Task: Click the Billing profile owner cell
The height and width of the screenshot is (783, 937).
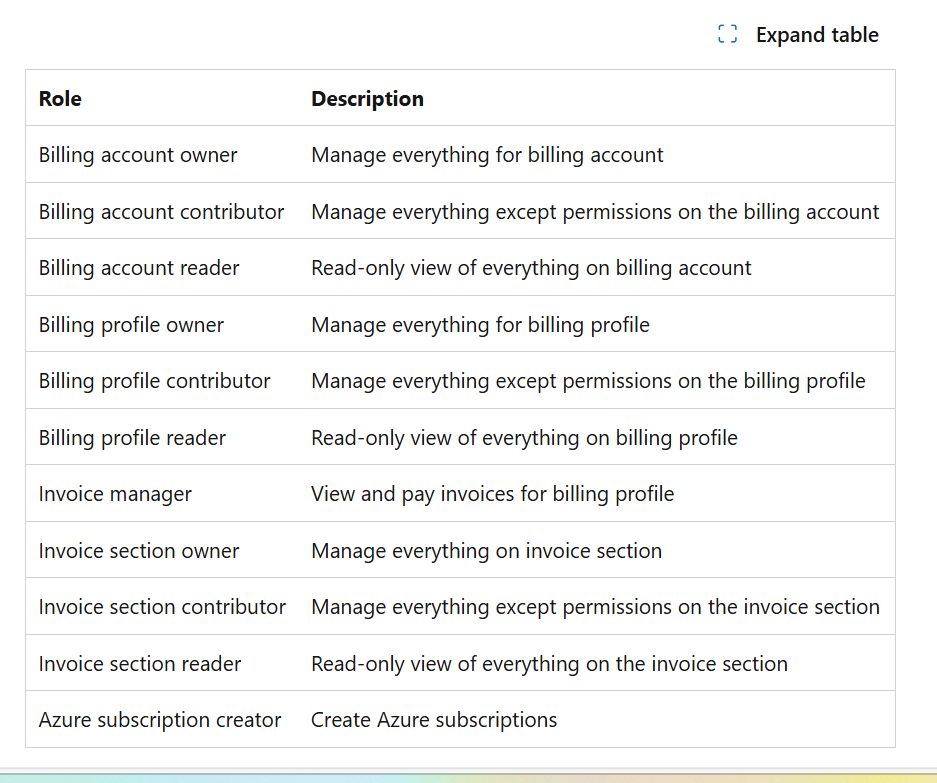Action: [x=131, y=325]
